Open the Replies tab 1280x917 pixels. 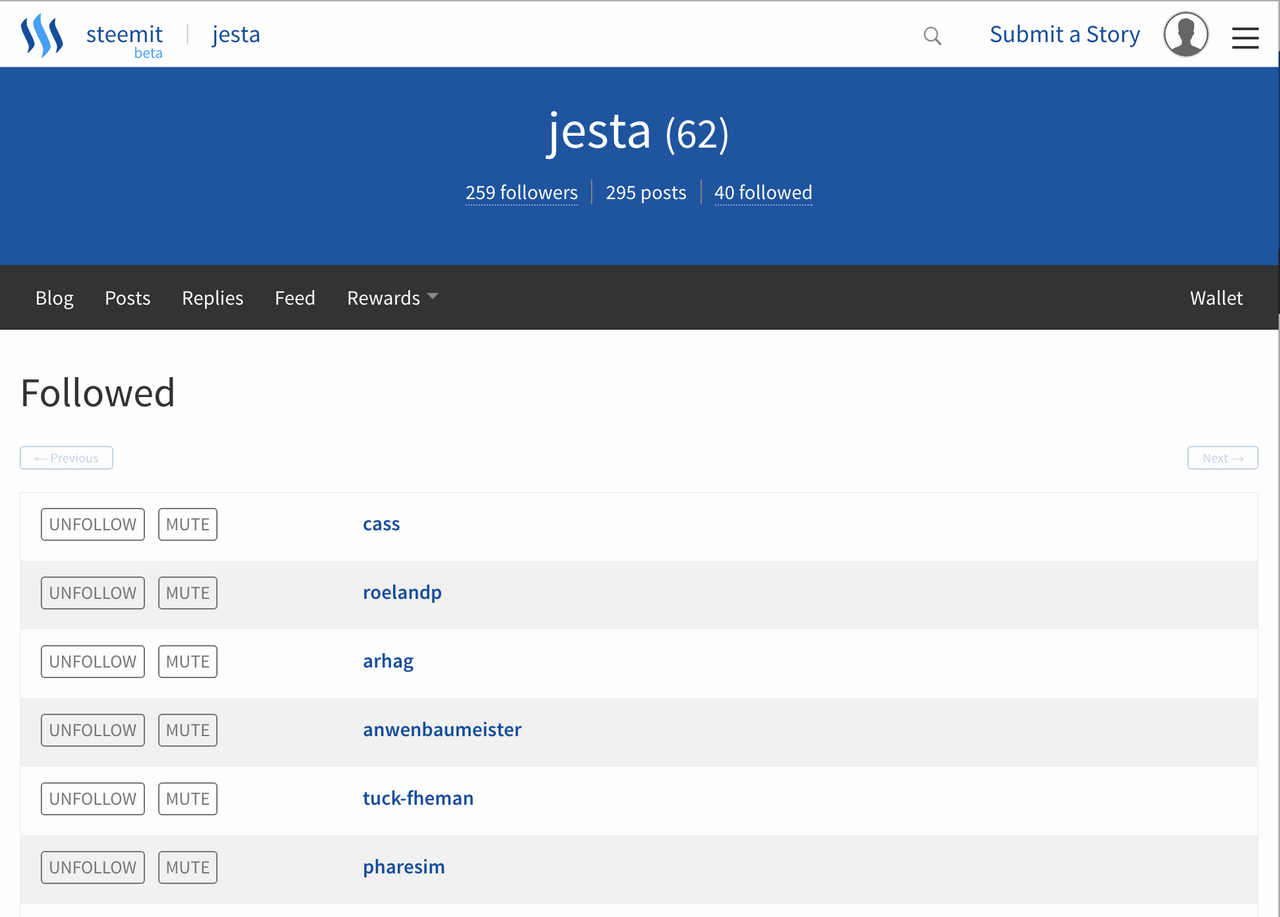point(213,298)
